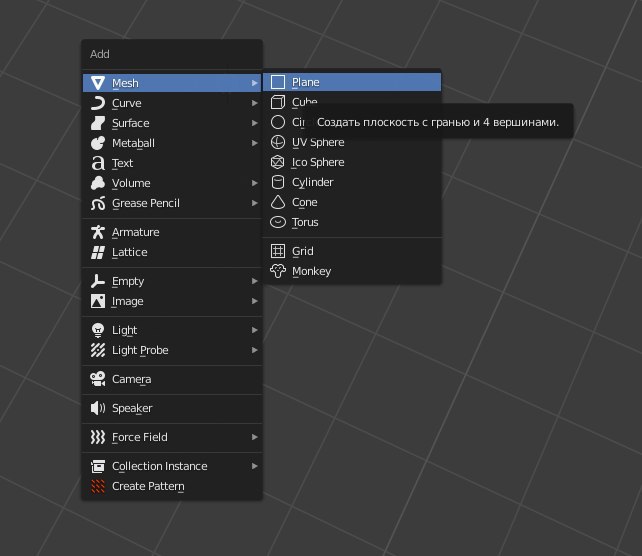Expand the Metaball submenu arrow
The width and height of the screenshot is (642, 556).
tap(255, 143)
